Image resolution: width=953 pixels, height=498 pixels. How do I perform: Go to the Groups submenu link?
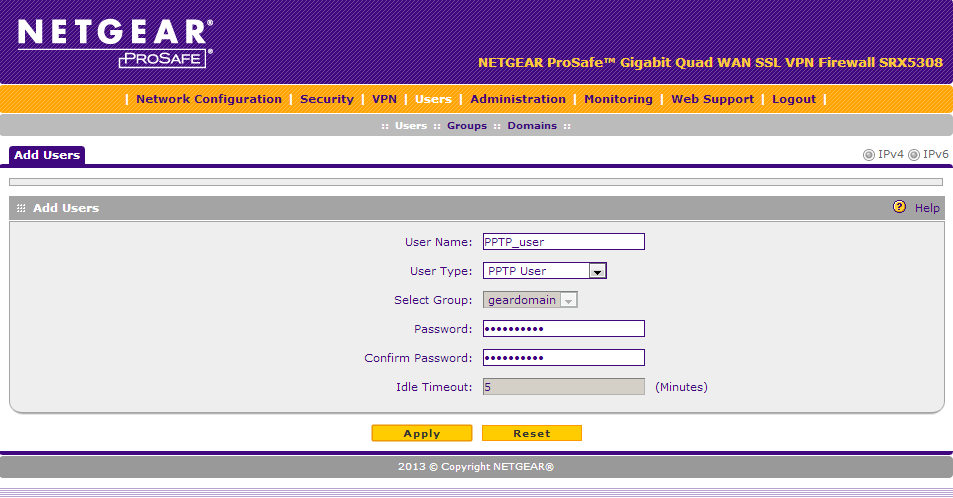coord(467,126)
